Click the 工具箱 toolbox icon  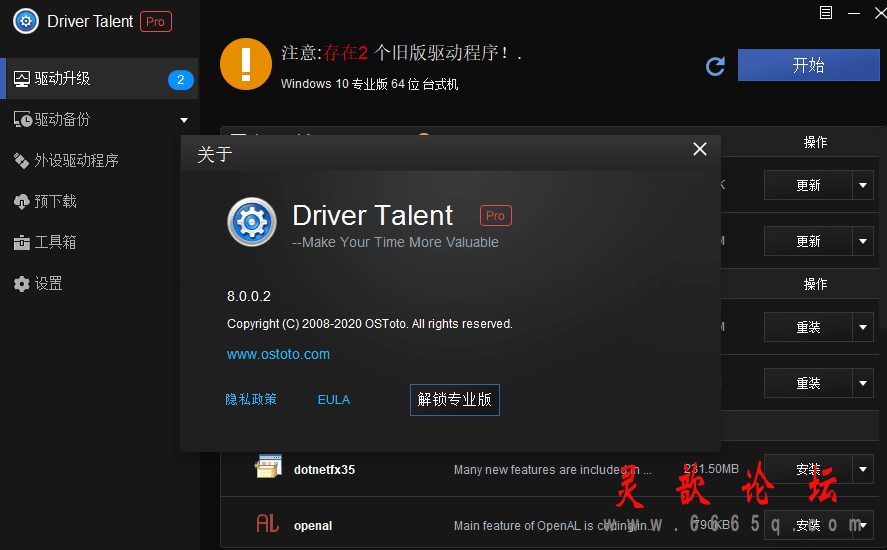pos(21,243)
